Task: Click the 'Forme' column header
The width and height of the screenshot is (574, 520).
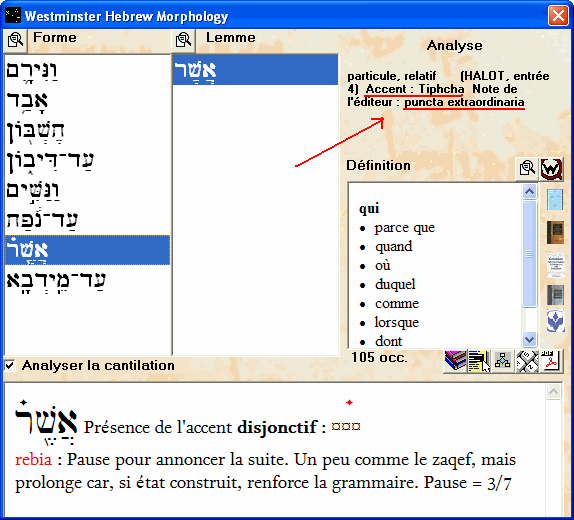Action: [55, 37]
